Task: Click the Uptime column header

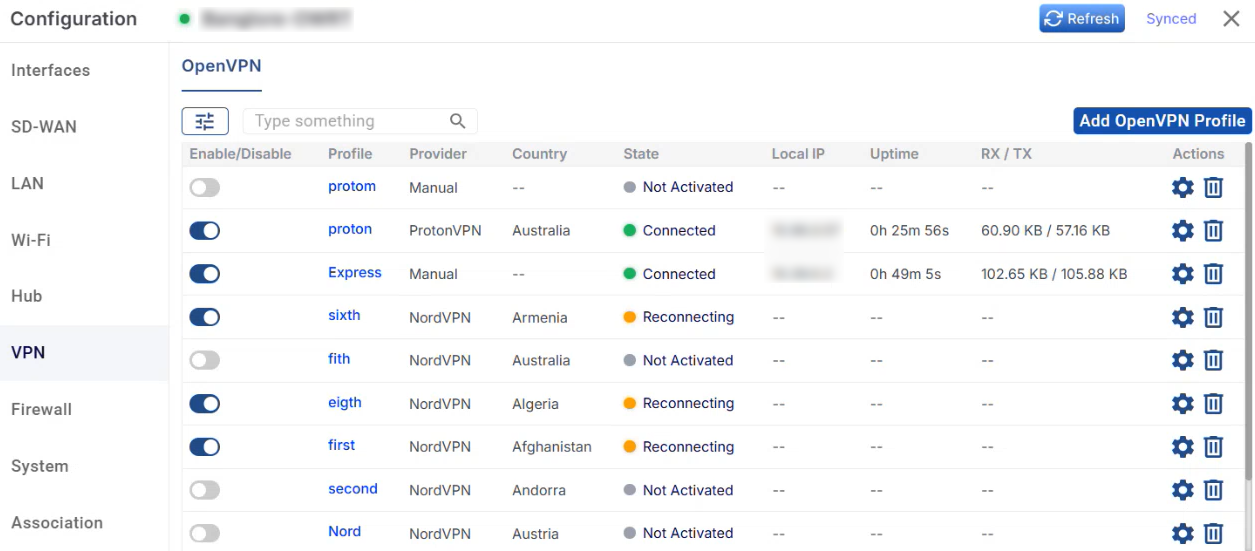Action: click(x=894, y=154)
